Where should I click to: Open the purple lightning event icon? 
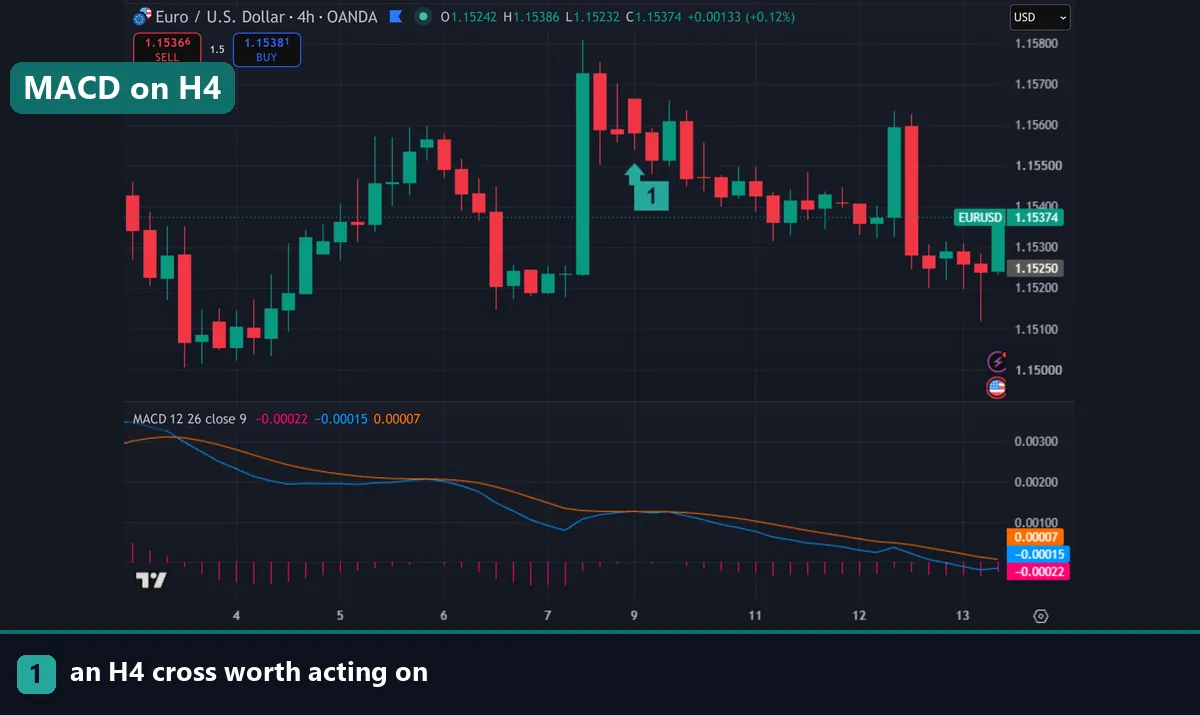(x=996, y=362)
